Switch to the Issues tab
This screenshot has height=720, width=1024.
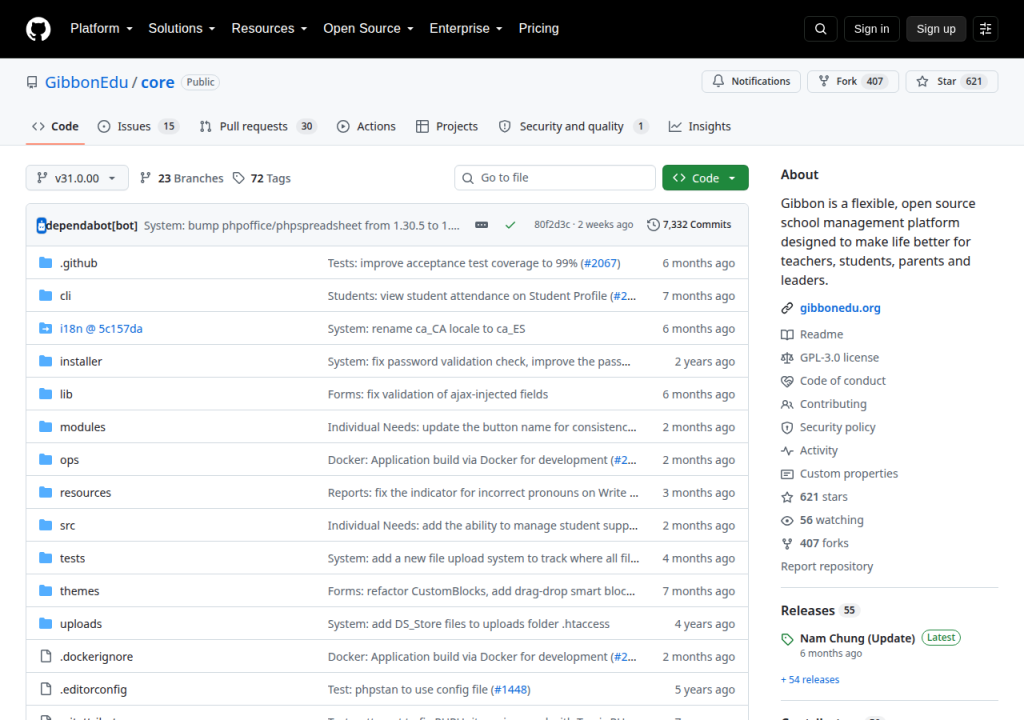(138, 127)
